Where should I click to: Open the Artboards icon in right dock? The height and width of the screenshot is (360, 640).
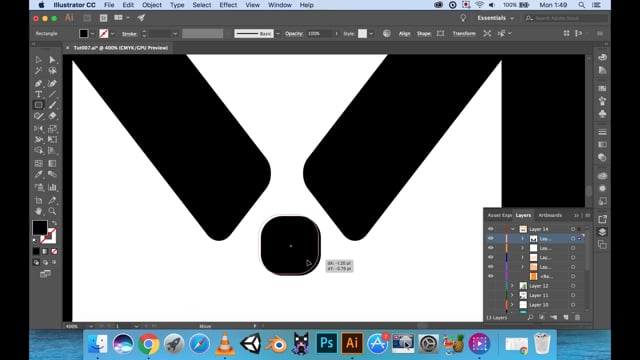pos(602,244)
